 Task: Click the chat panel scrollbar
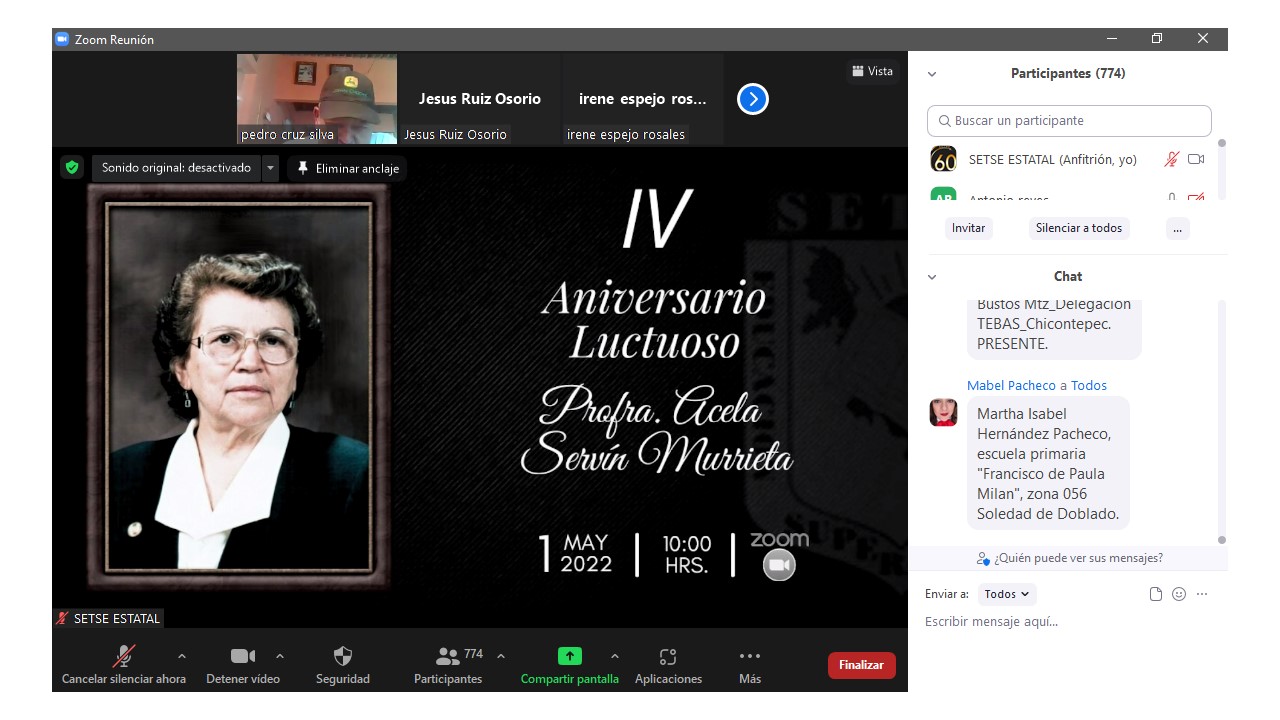[x=1221, y=420]
